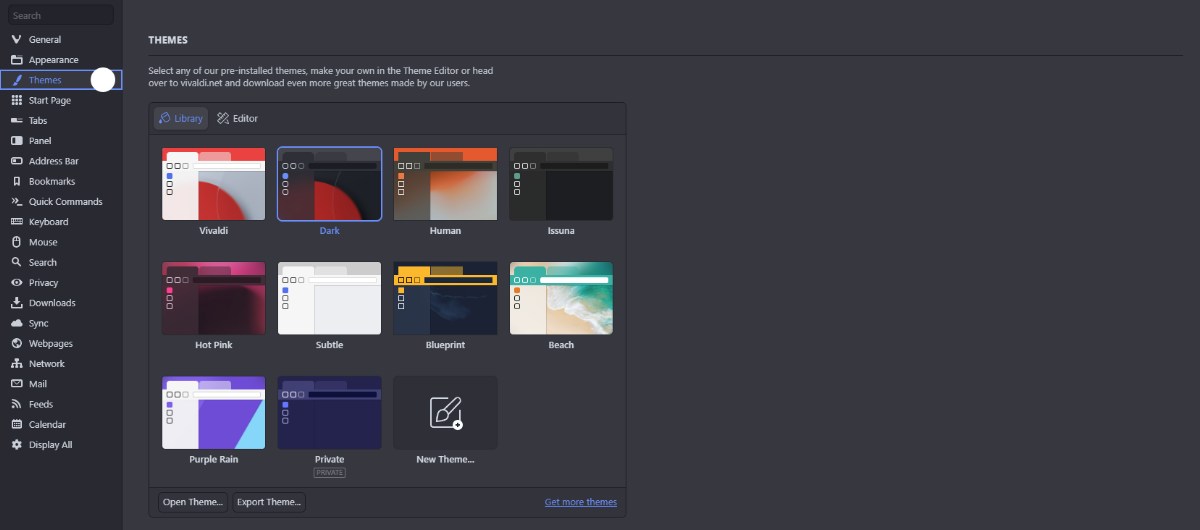Click the Keyboard icon
This screenshot has width=1200, height=530.
point(16,222)
